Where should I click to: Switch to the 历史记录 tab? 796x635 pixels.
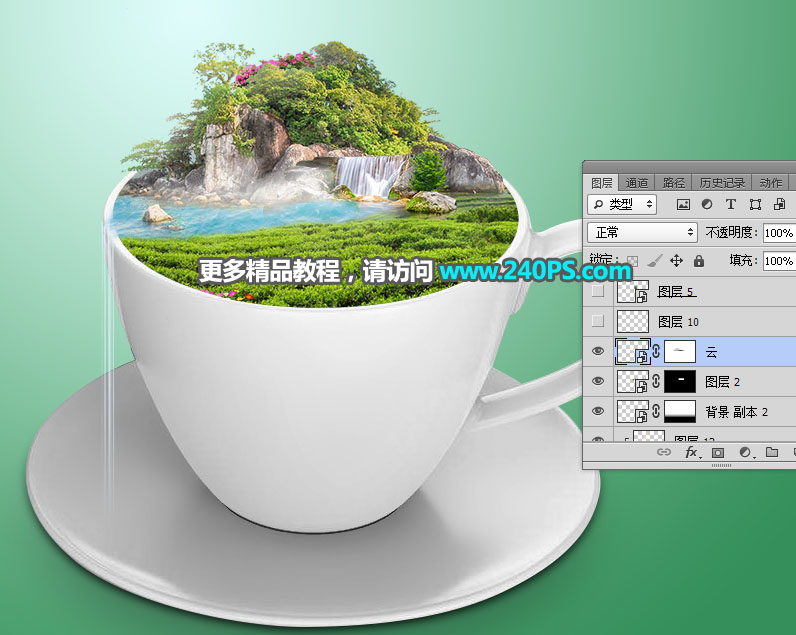pyautogui.click(x=722, y=183)
